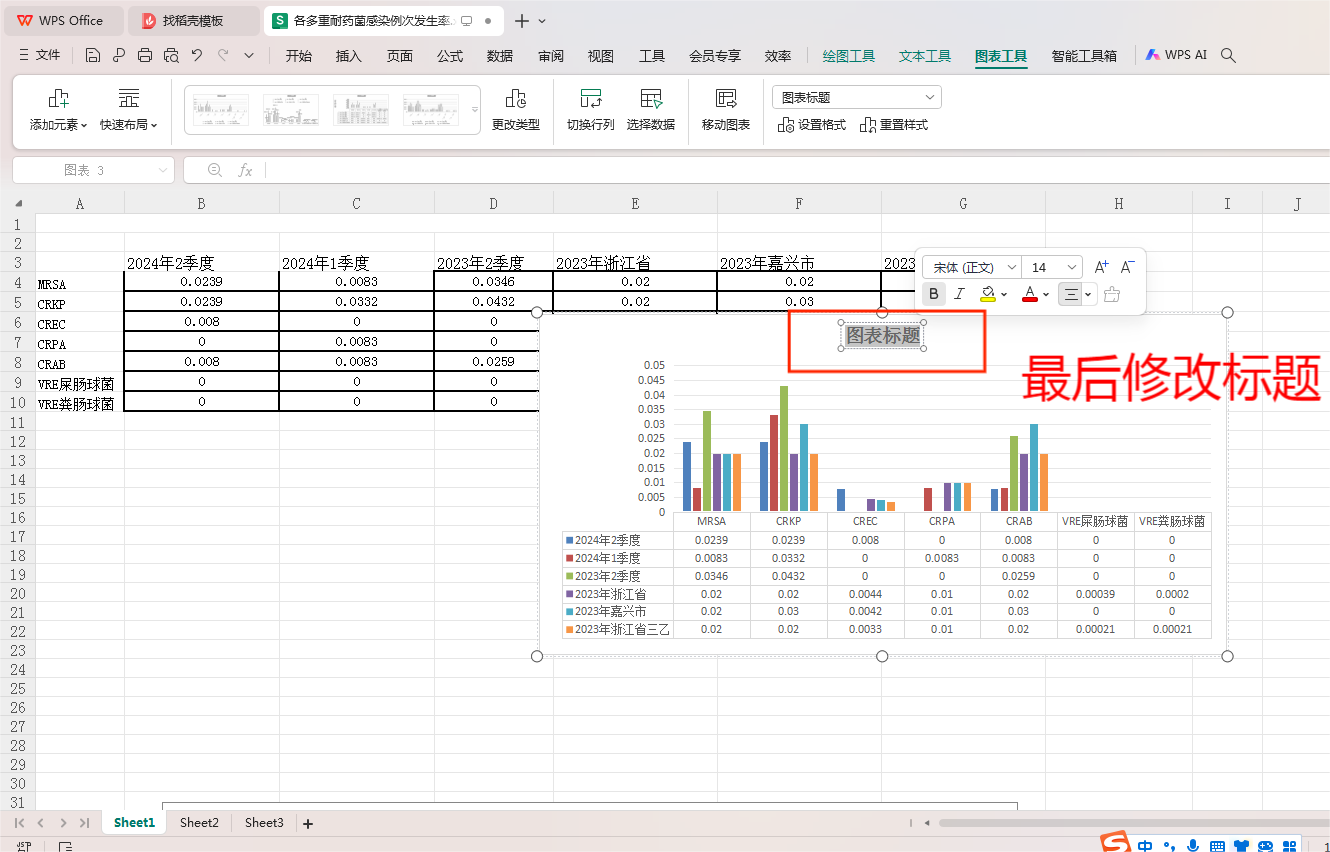Switch to the Sheet2 worksheet tab
The height and width of the screenshot is (852, 1330).
[198, 822]
